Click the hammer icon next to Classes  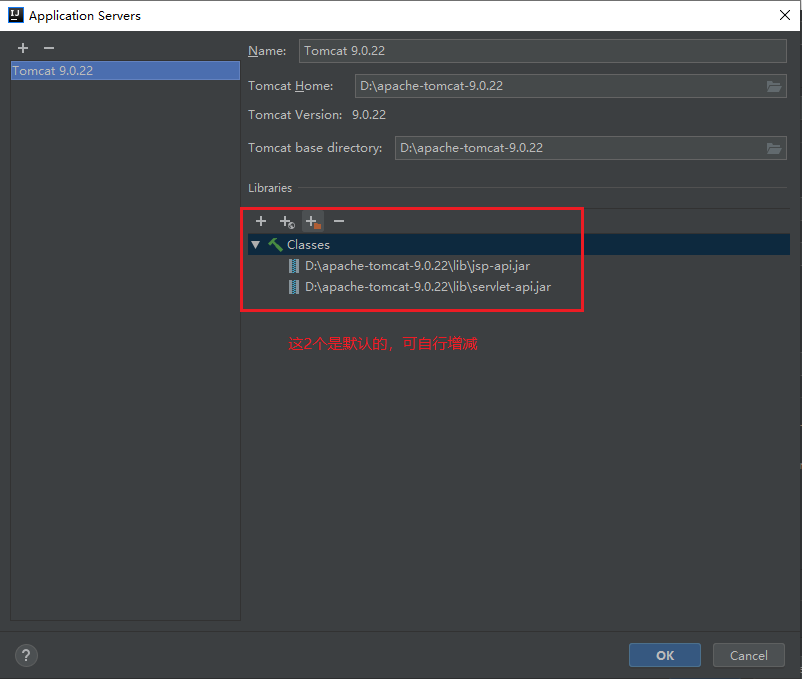275,245
